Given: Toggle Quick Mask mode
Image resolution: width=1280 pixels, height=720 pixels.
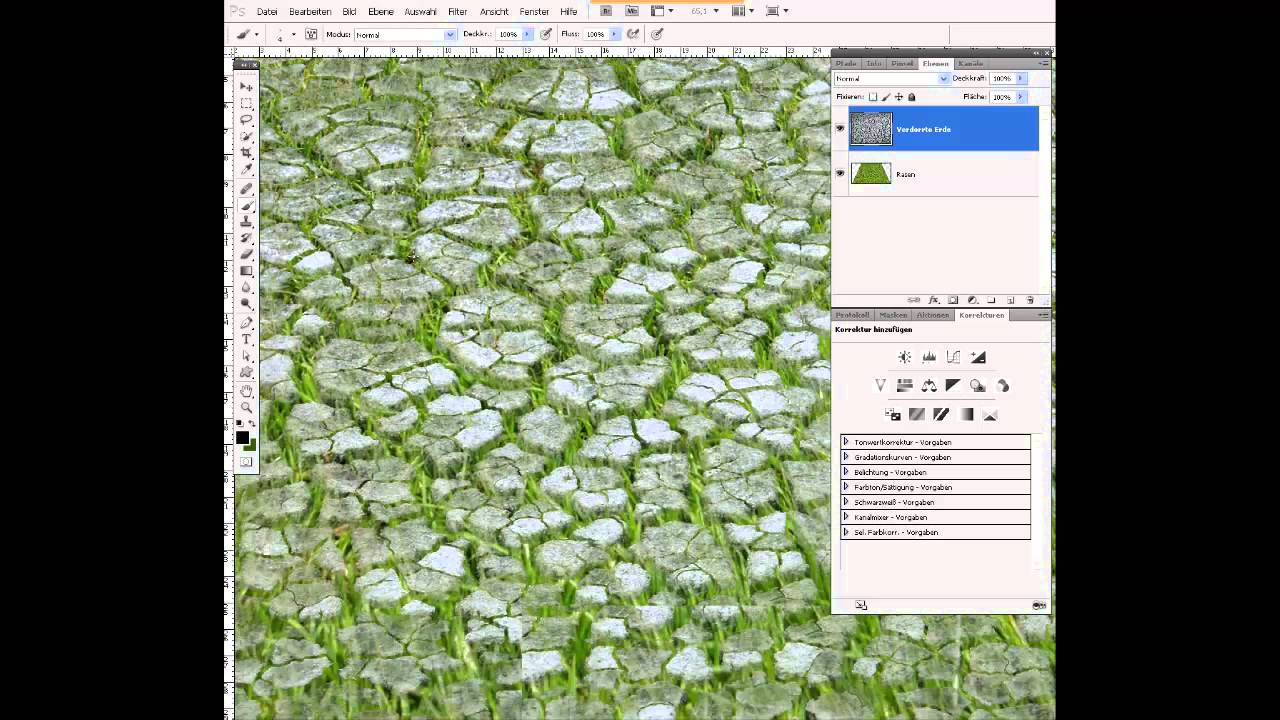Looking at the screenshot, I should point(246,462).
